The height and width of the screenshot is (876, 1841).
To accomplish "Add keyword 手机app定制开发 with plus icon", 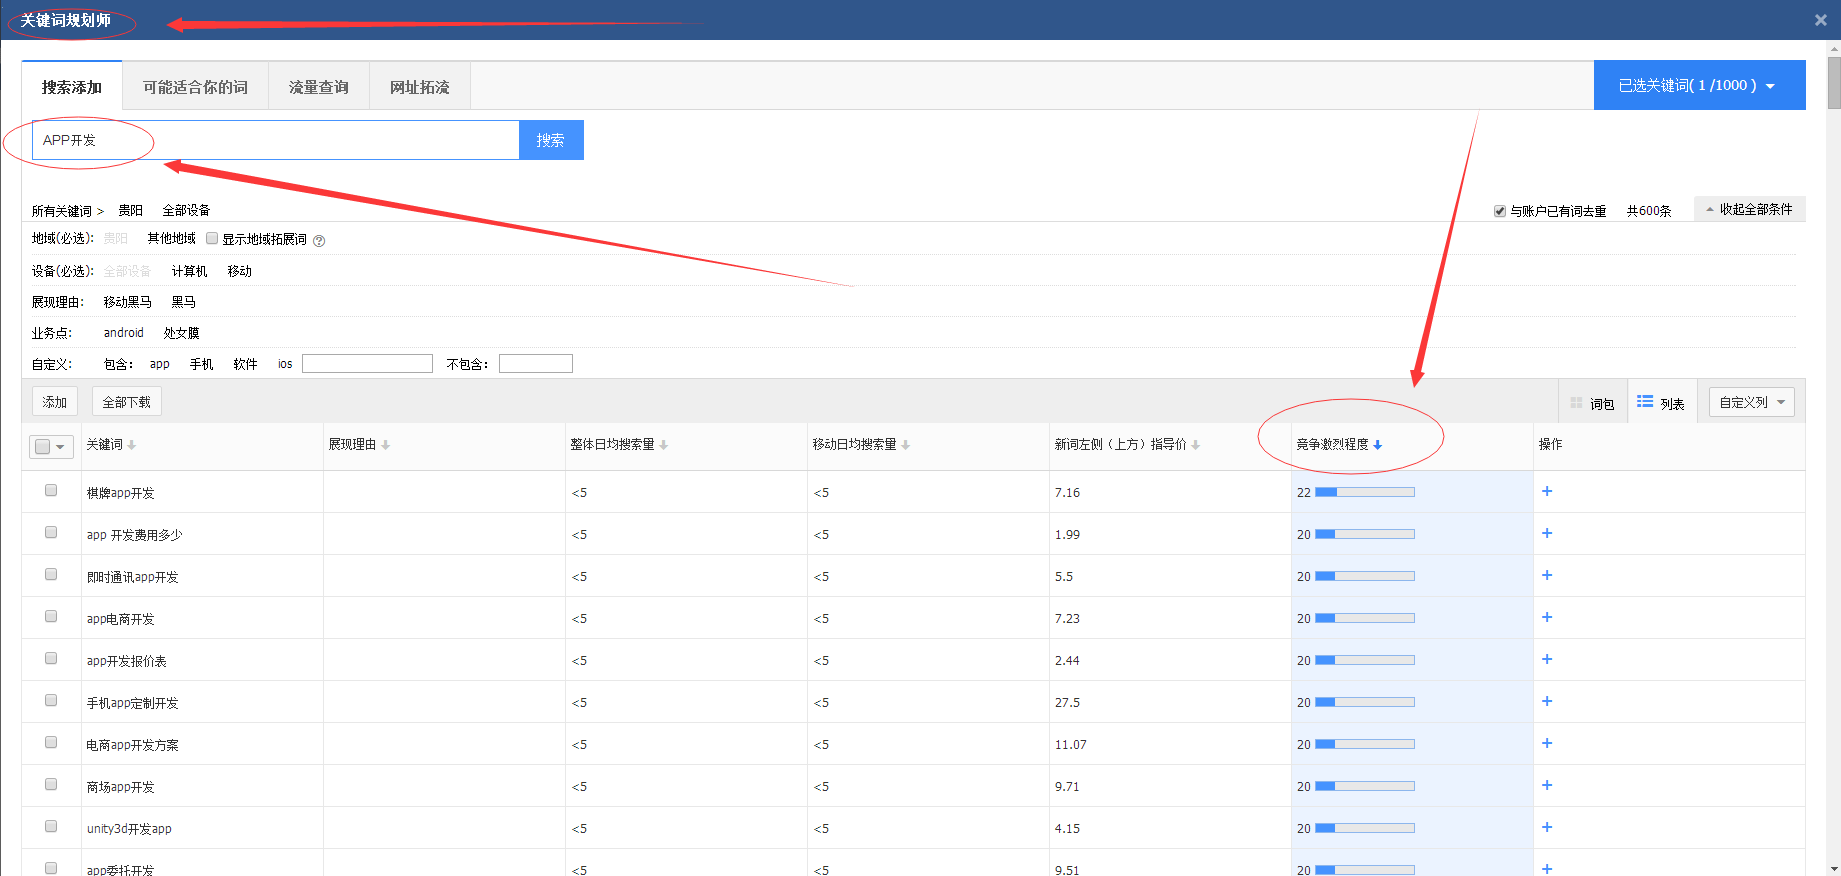I will pyautogui.click(x=1547, y=701).
